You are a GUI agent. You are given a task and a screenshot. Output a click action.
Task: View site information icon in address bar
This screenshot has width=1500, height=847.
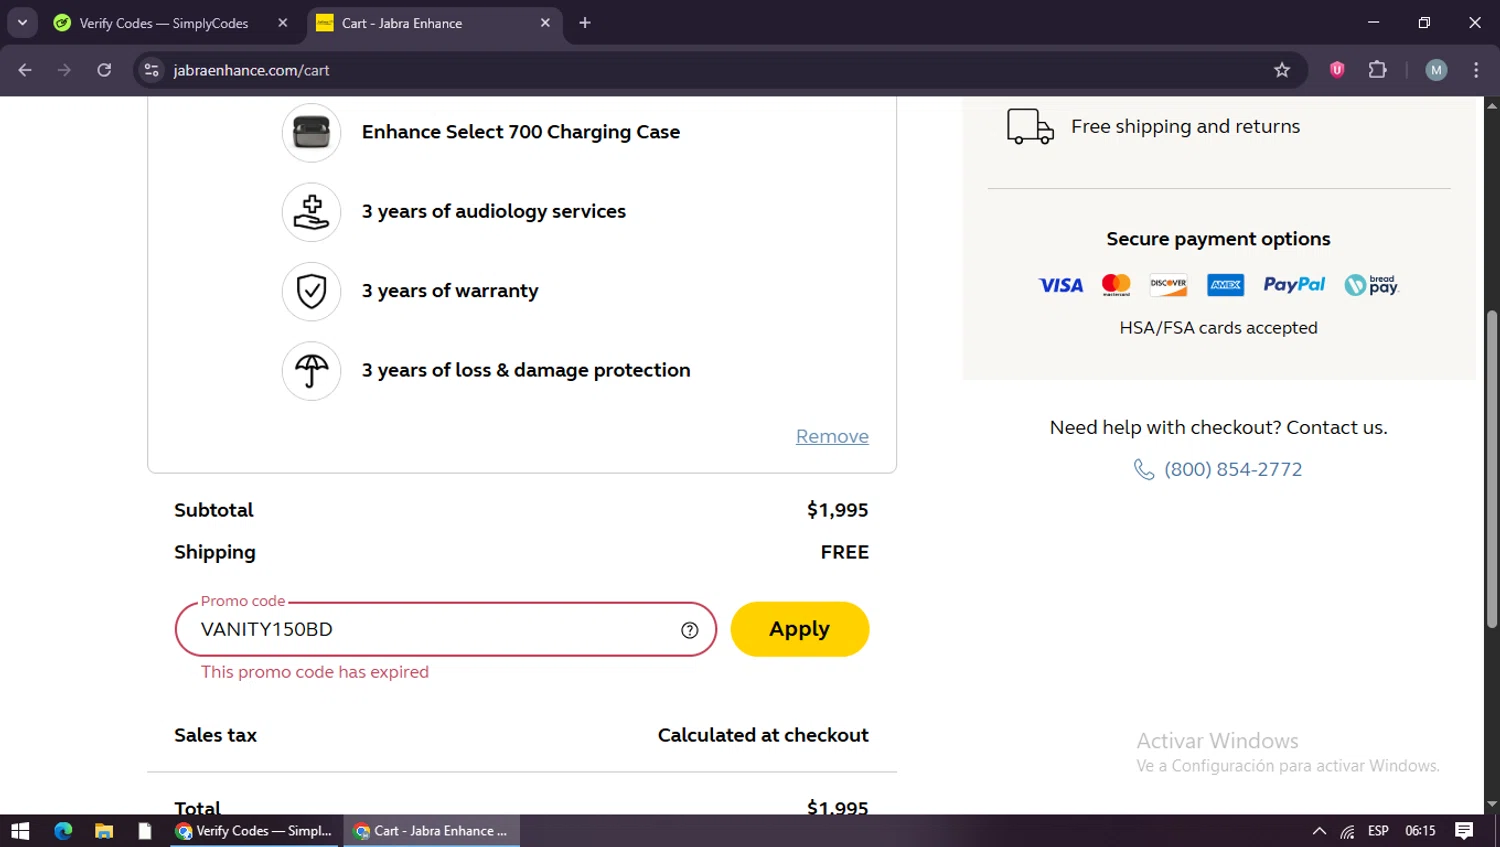coord(152,70)
